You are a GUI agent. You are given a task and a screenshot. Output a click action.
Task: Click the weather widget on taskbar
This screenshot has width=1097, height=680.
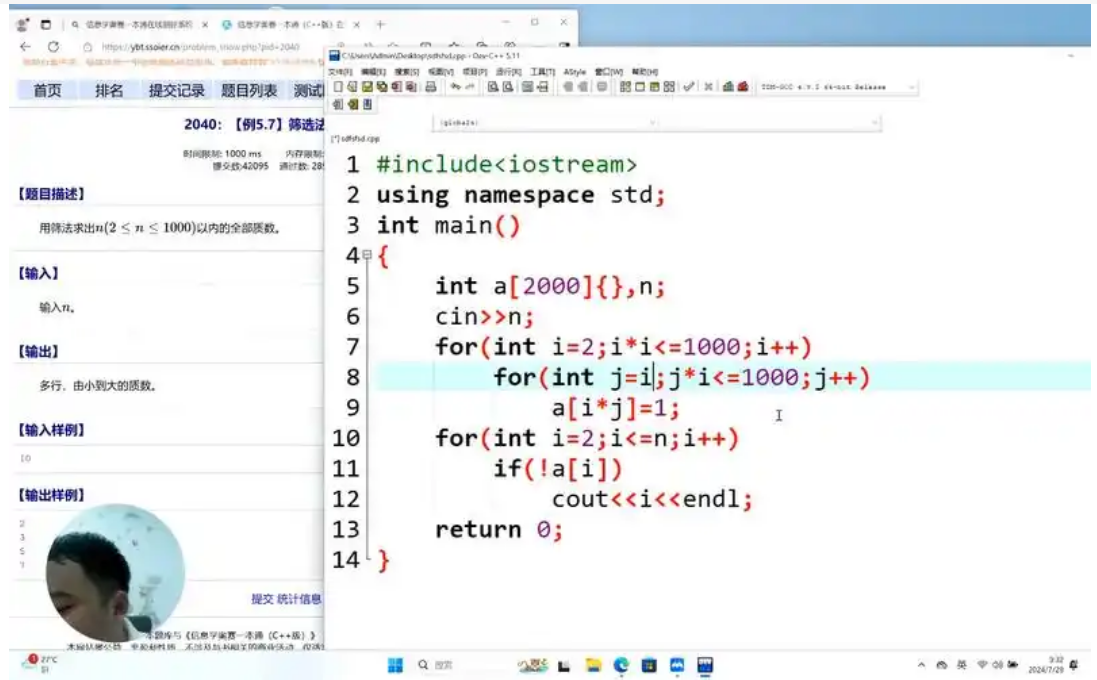[41, 663]
